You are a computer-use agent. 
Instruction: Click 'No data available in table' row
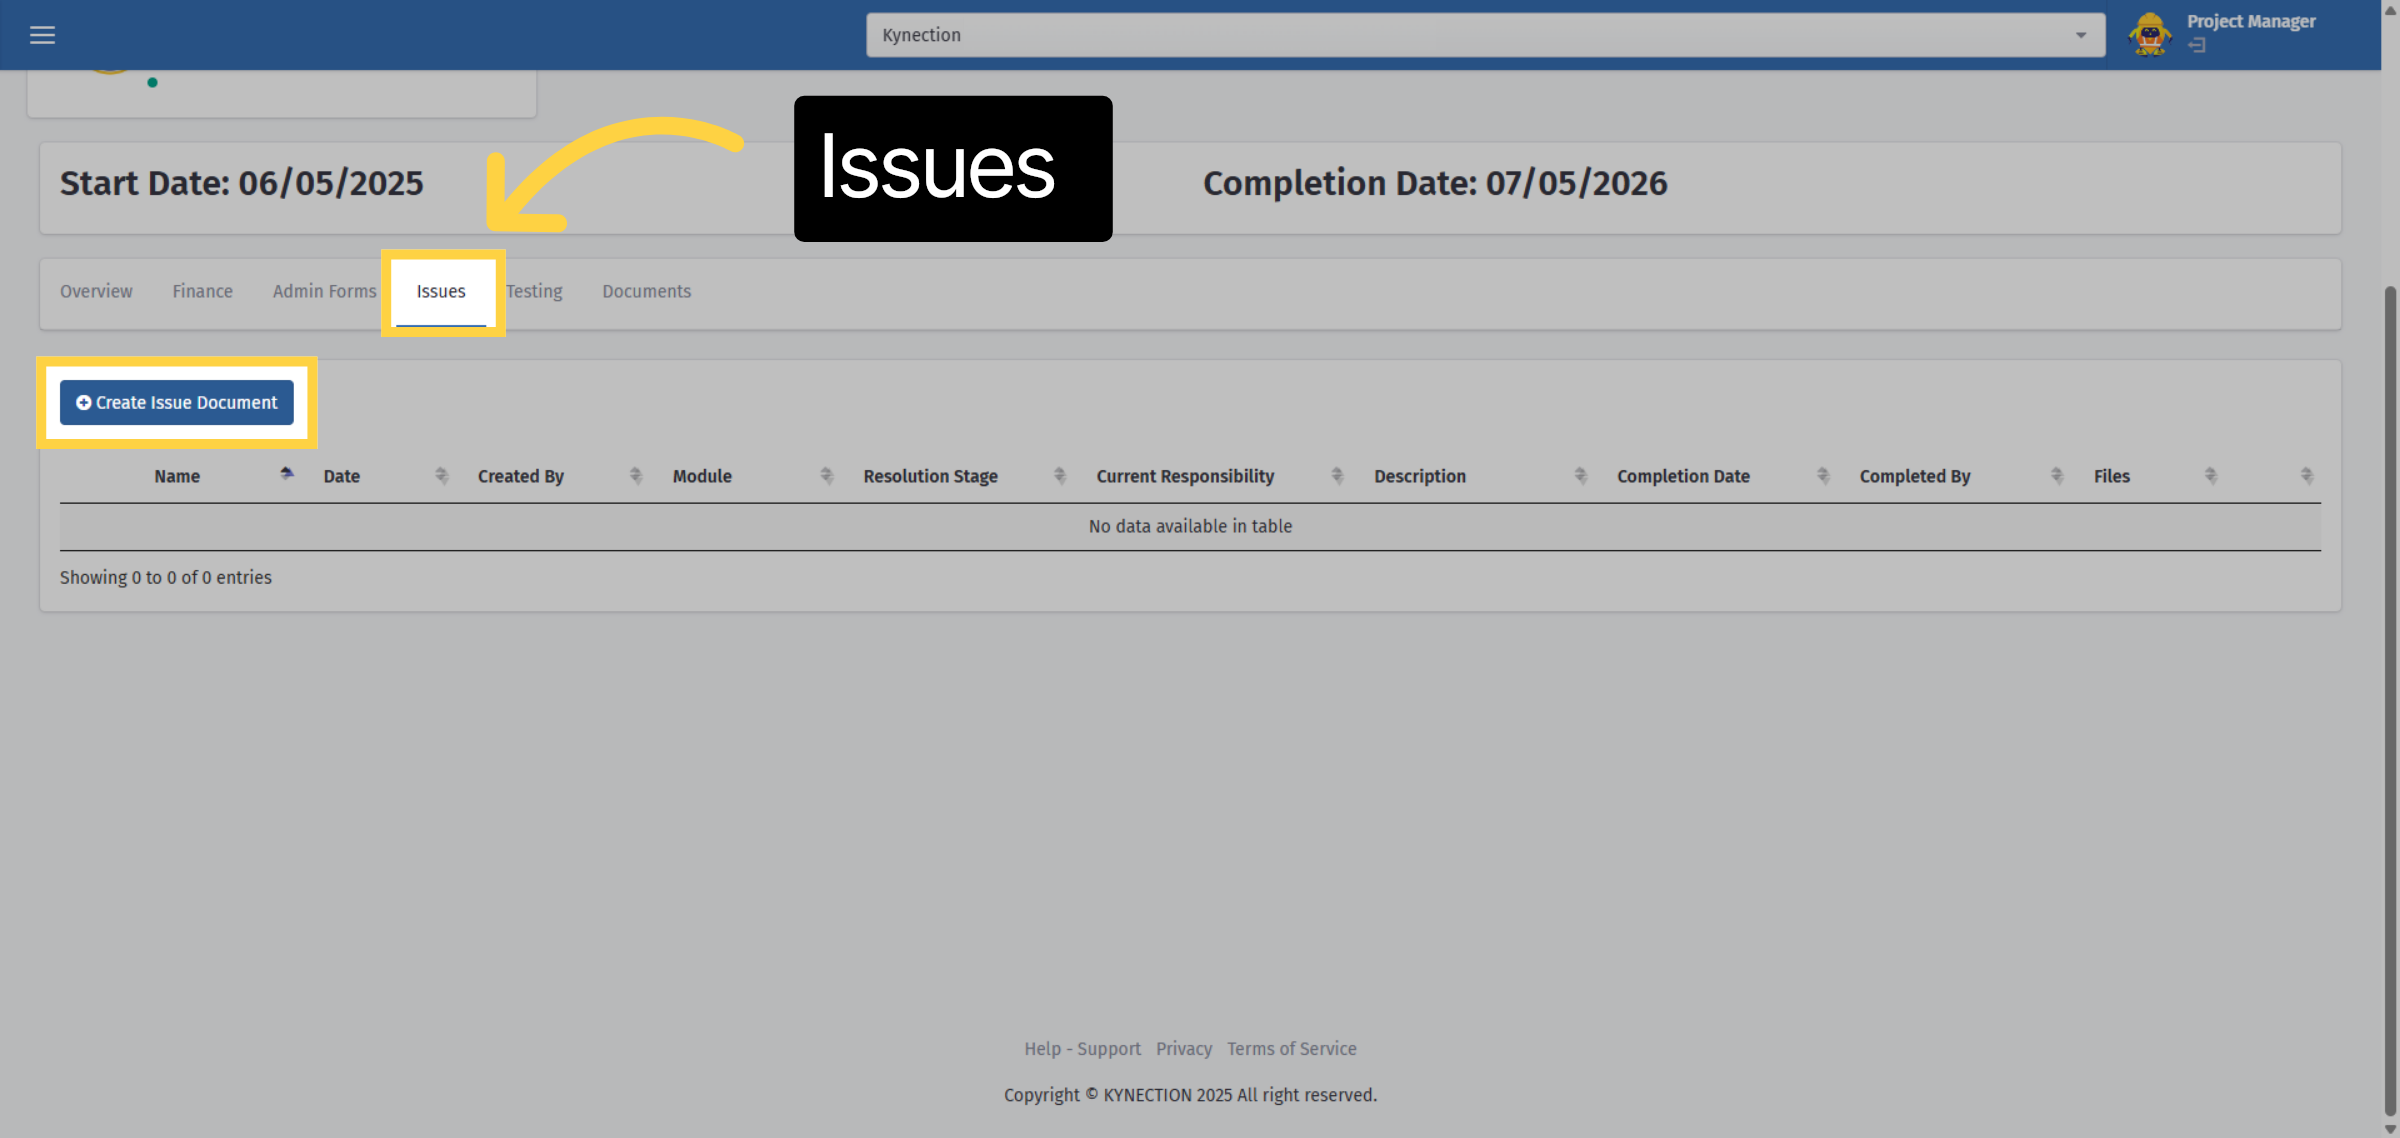point(1190,526)
